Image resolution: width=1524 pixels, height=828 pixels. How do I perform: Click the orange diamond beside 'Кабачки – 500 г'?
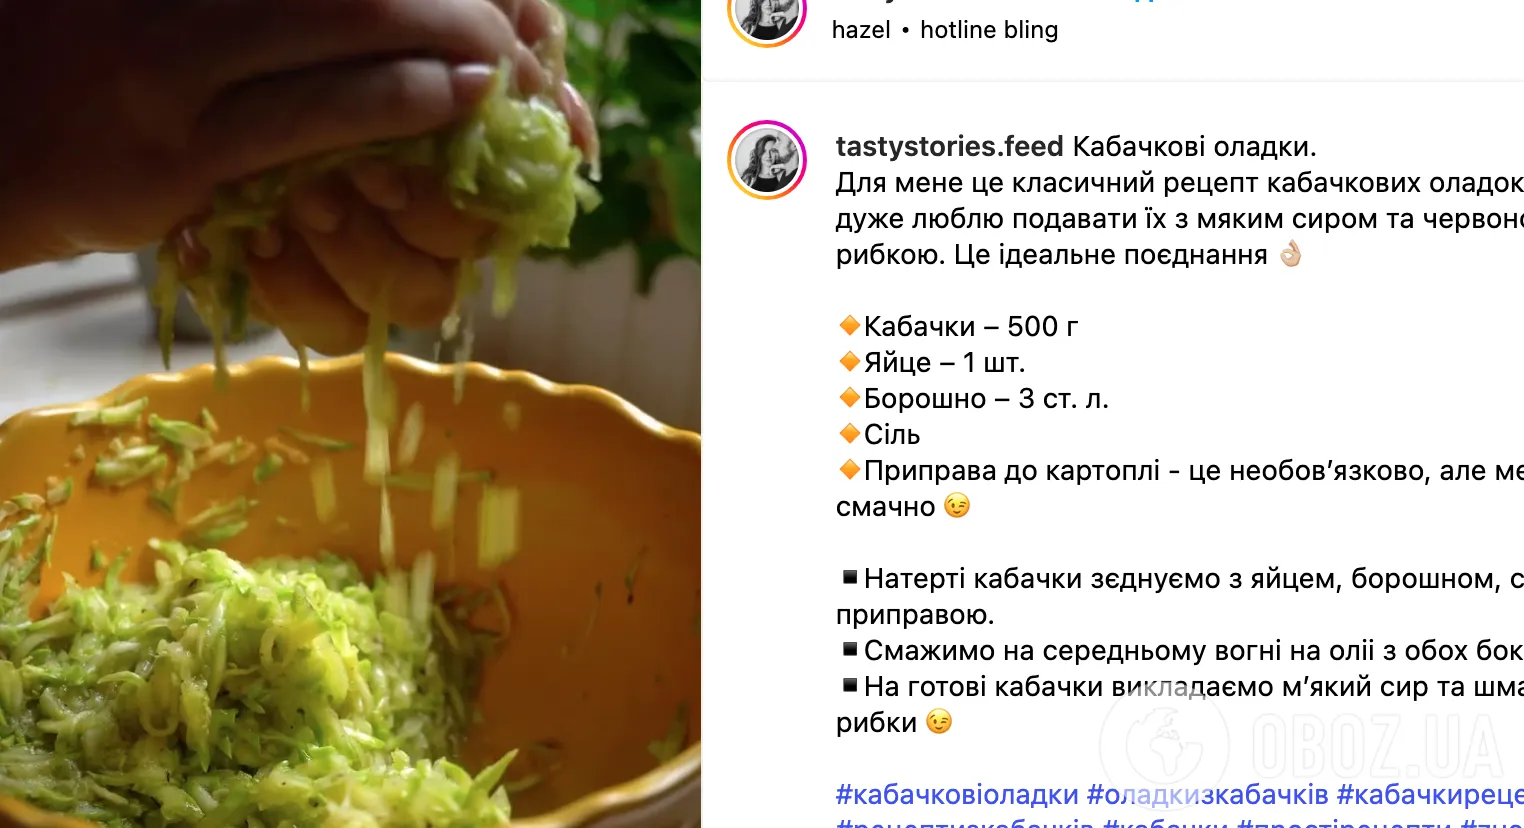pos(850,326)
